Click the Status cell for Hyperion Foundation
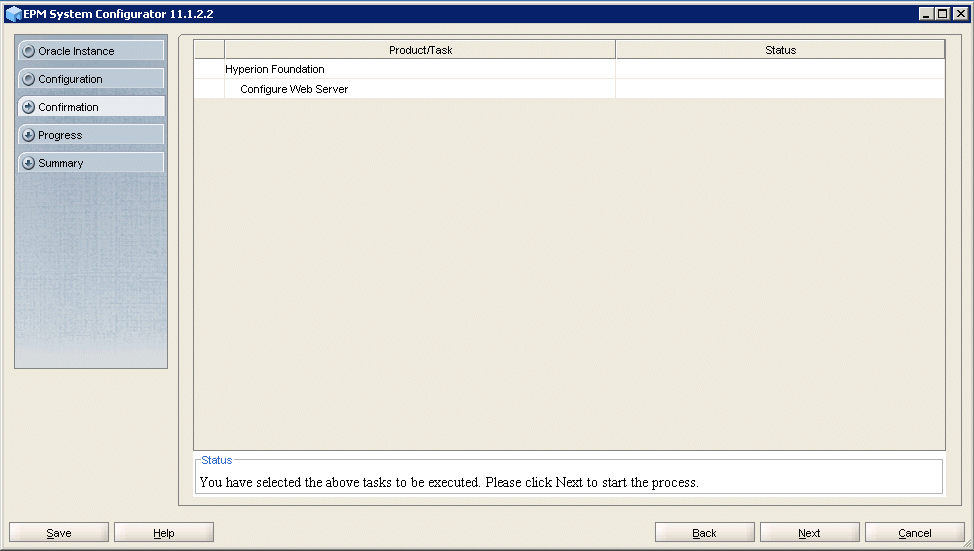This screenshot has width=974, height=551. tap(780, 69)
